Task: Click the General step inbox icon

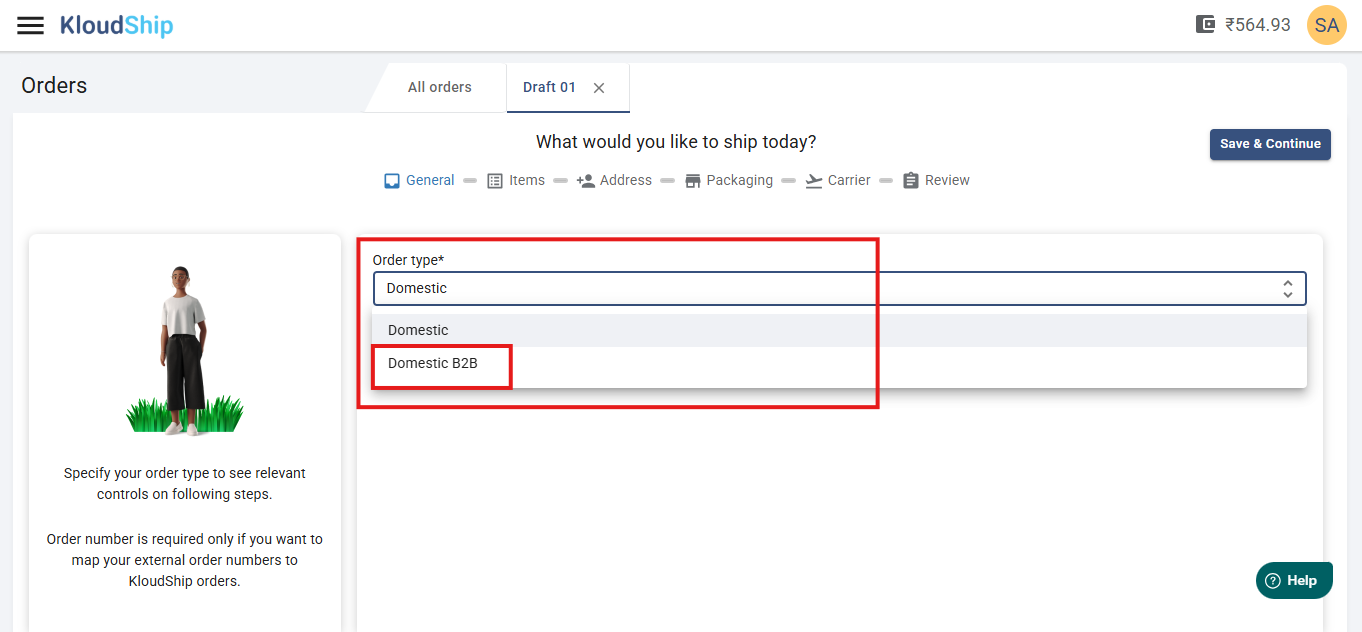Action: click(392, 181)
